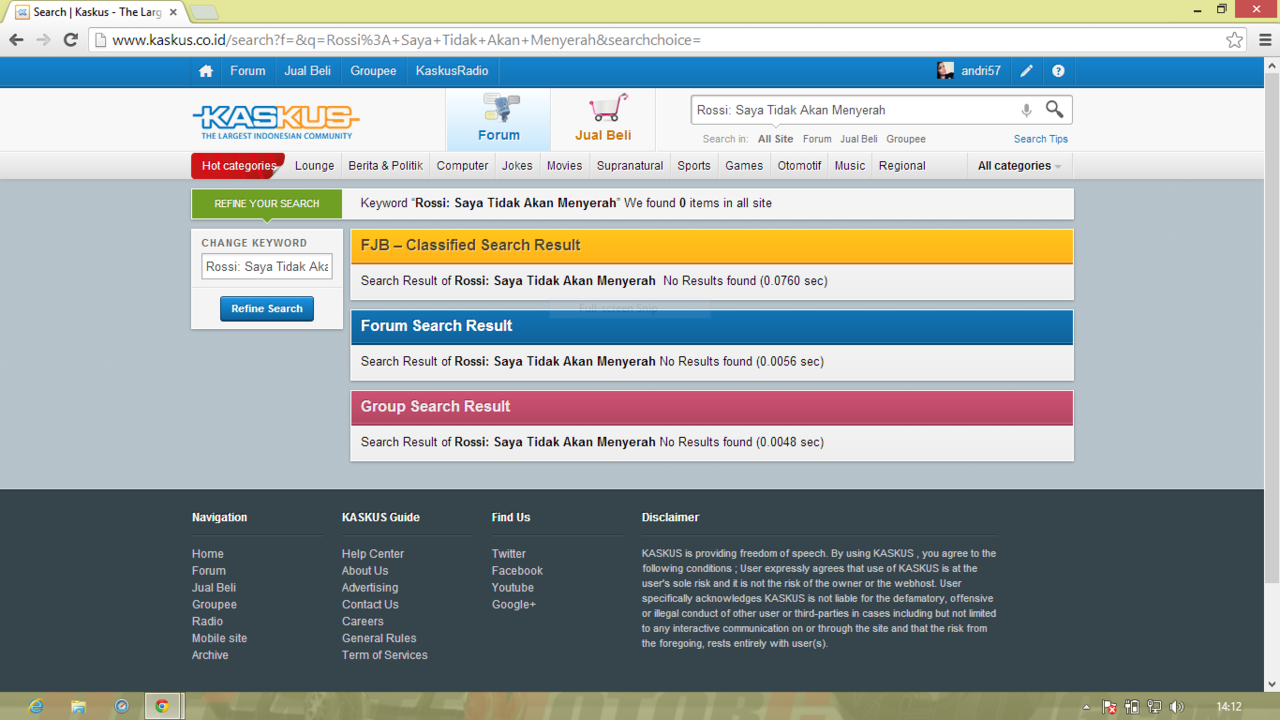Open KaskusRadio in top bar
The image size is (1280, 720).
click(452, 71)
